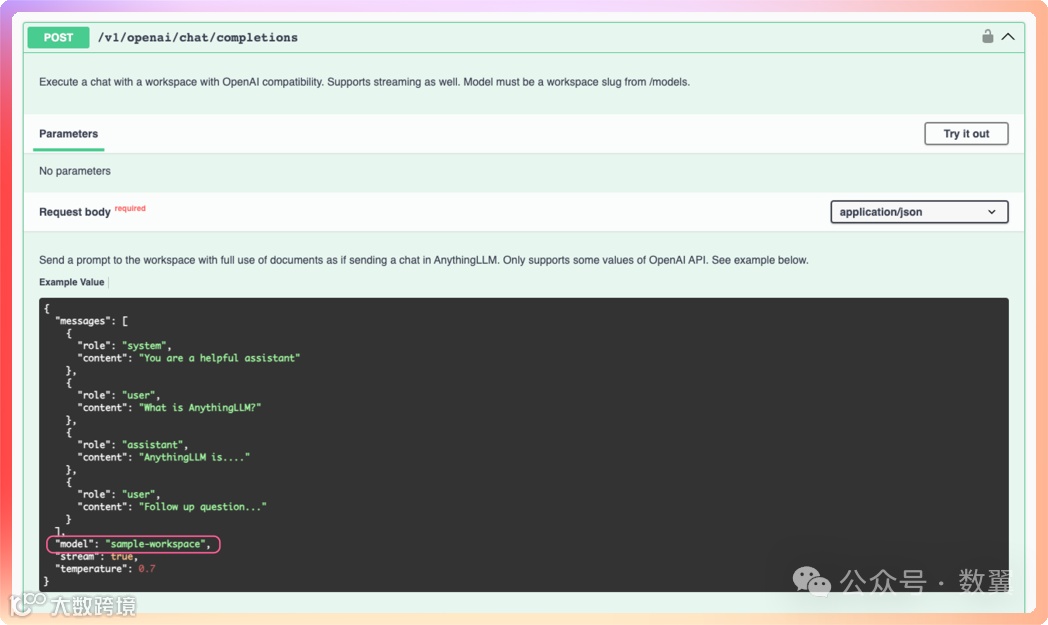This screenshot has height=625, width=1048.
Task: Click the "role": "assistant" line
Action: click(132, 445)
